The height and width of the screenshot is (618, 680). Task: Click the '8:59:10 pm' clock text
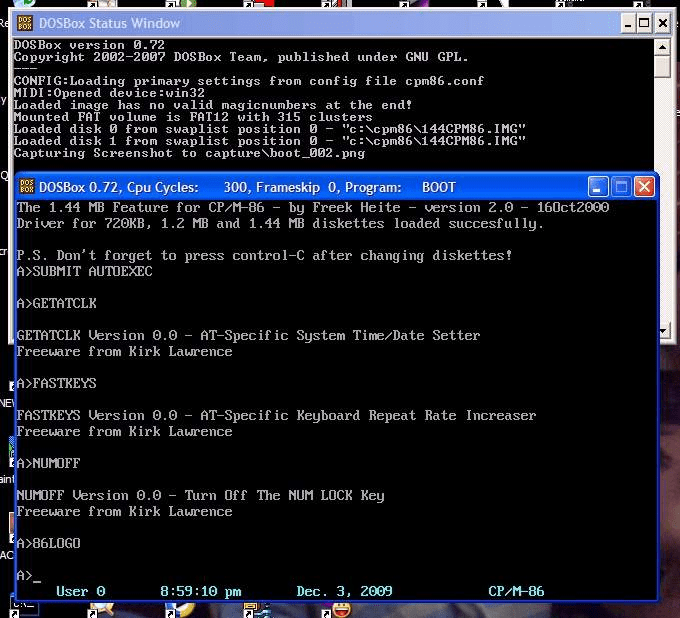click(x=201, y=591)
